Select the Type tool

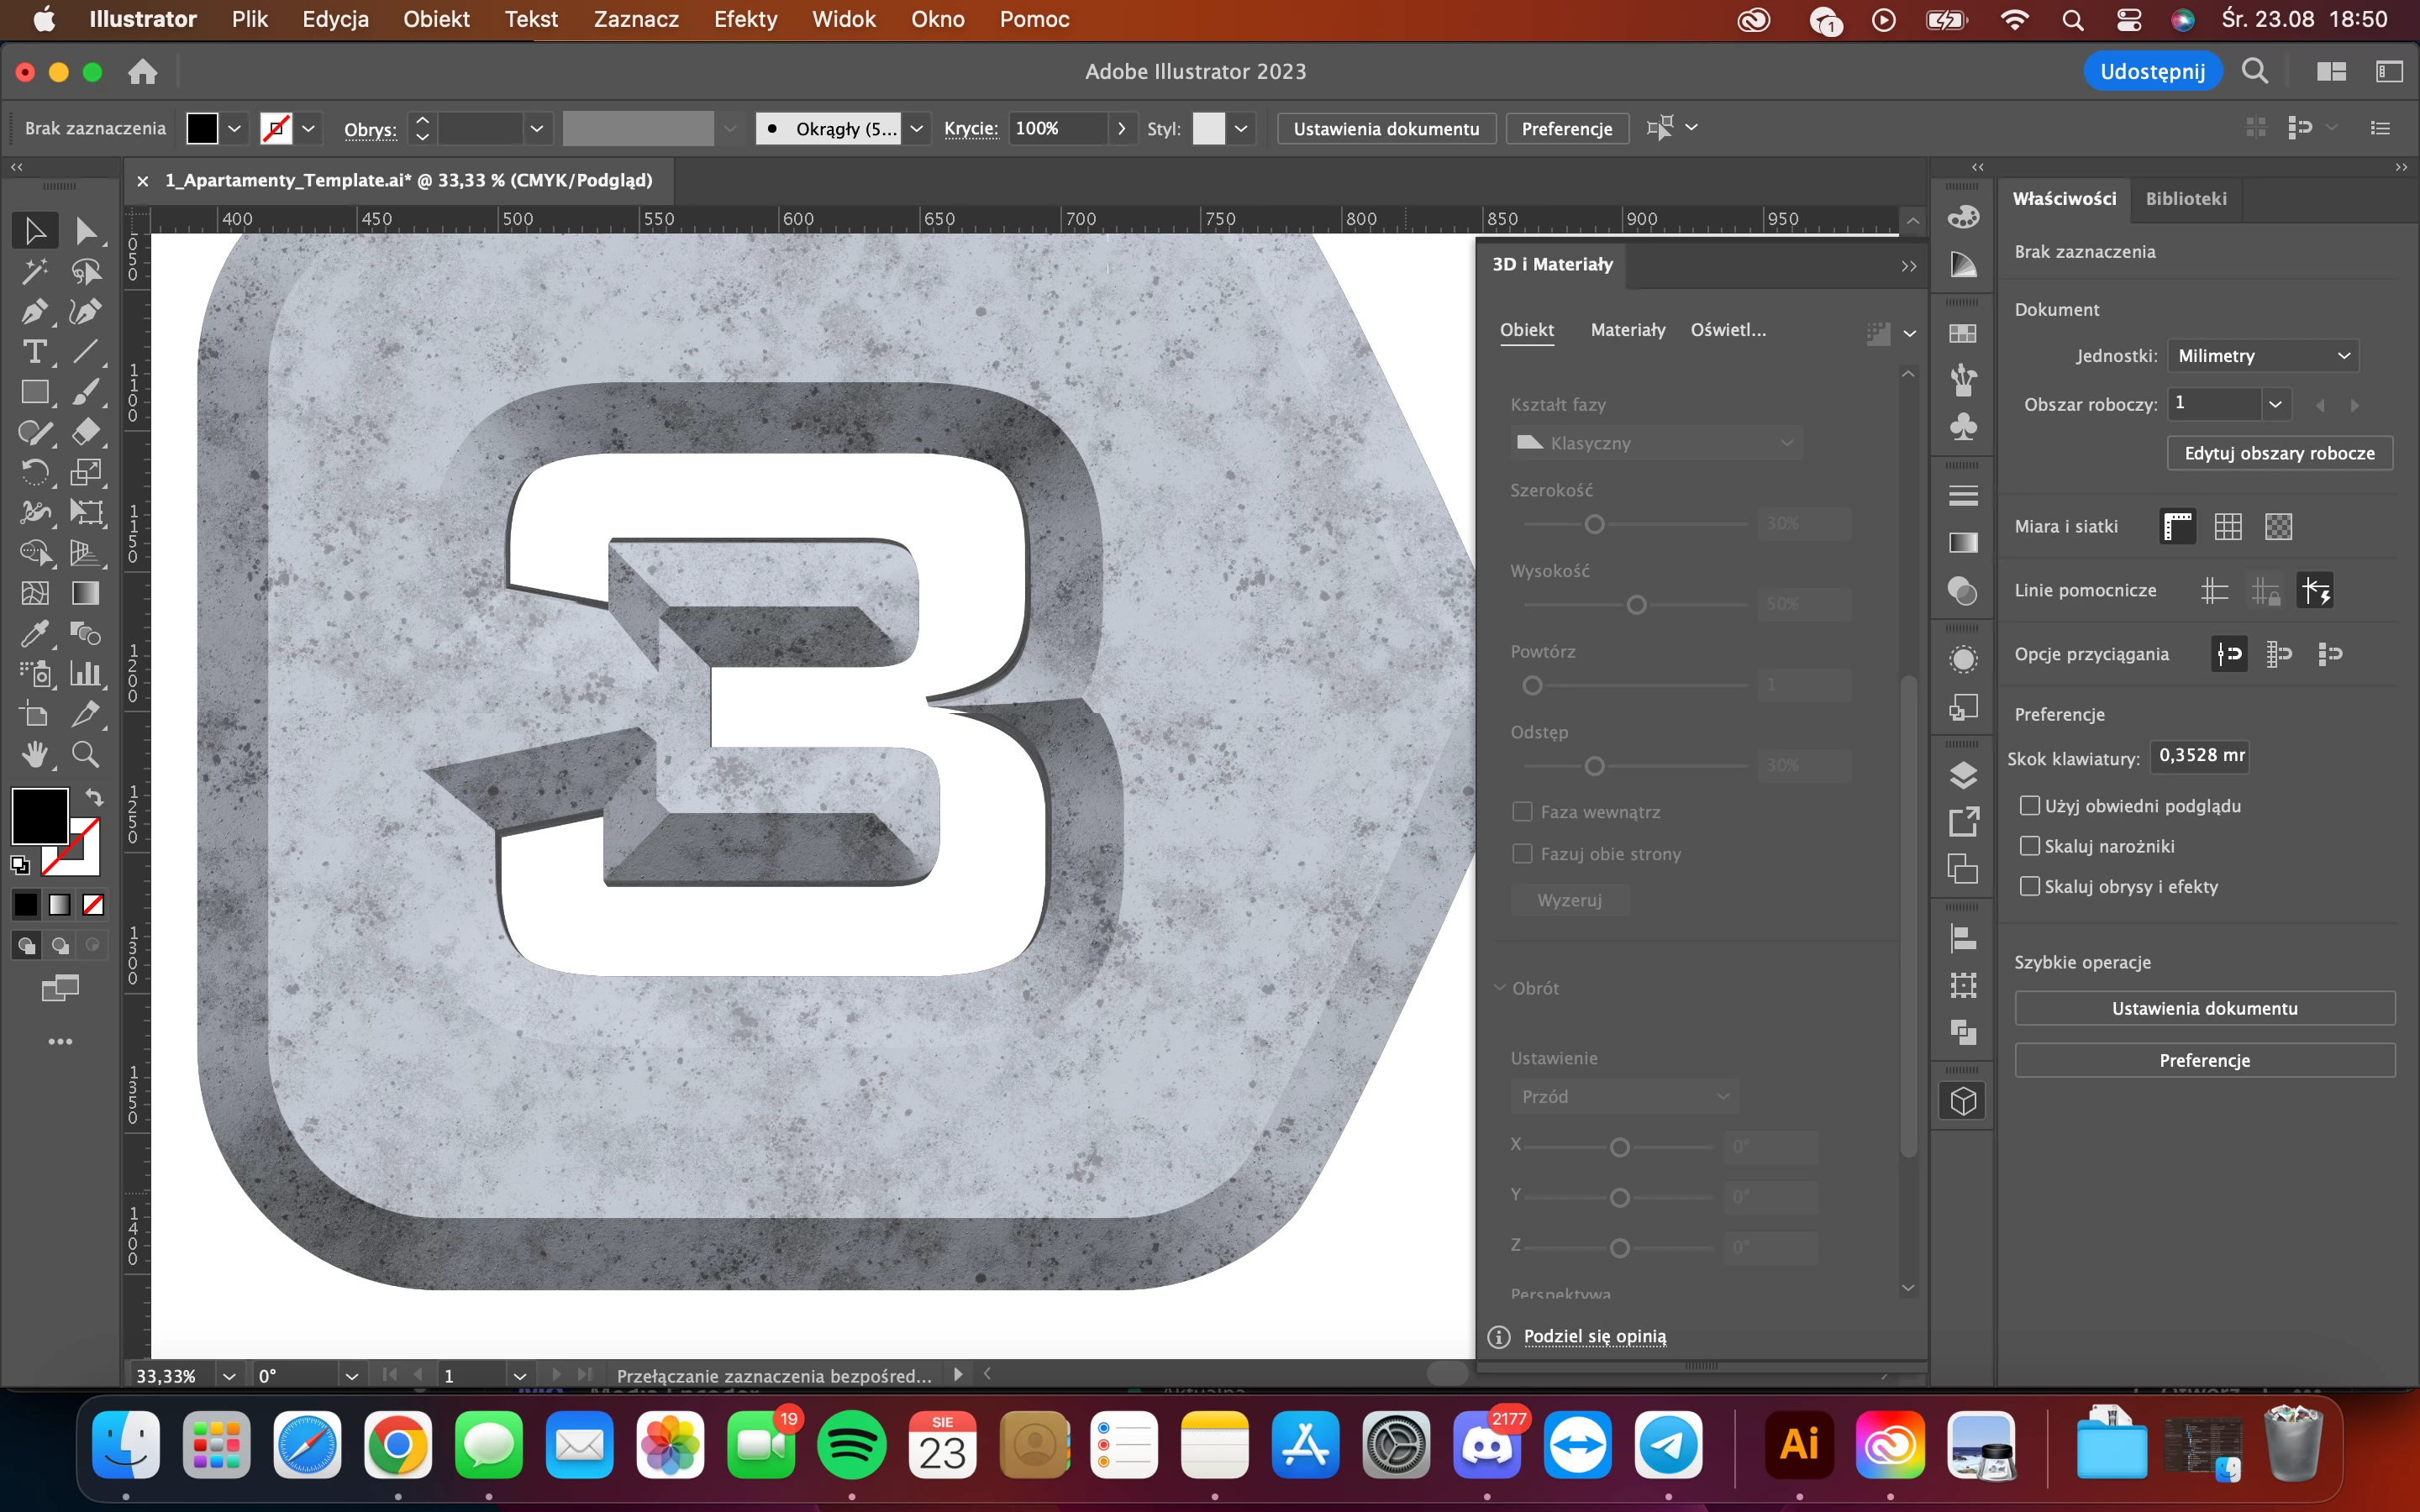pyautogui.click(x=34, y=352)
